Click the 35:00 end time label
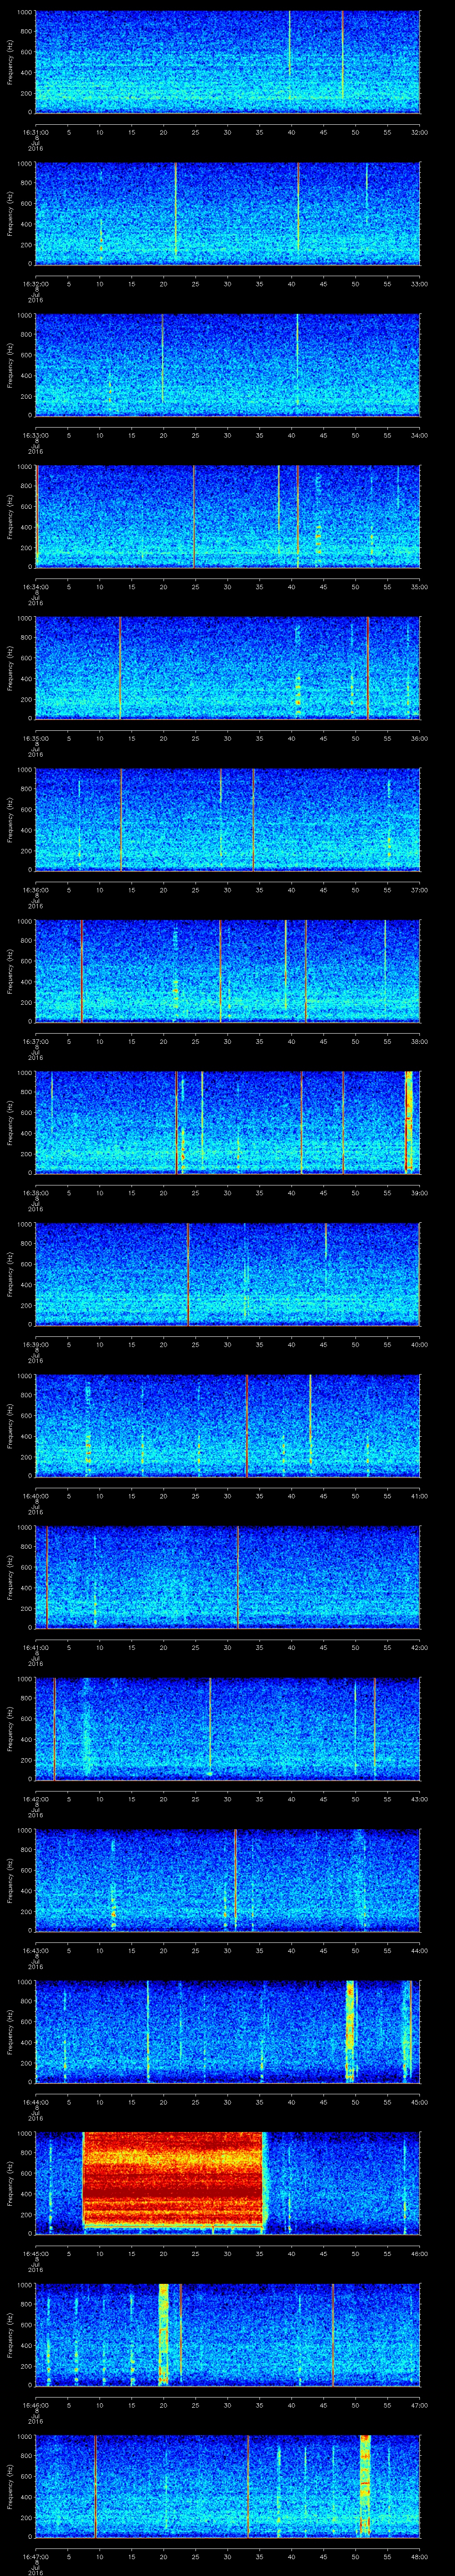 tap(419, 586)
